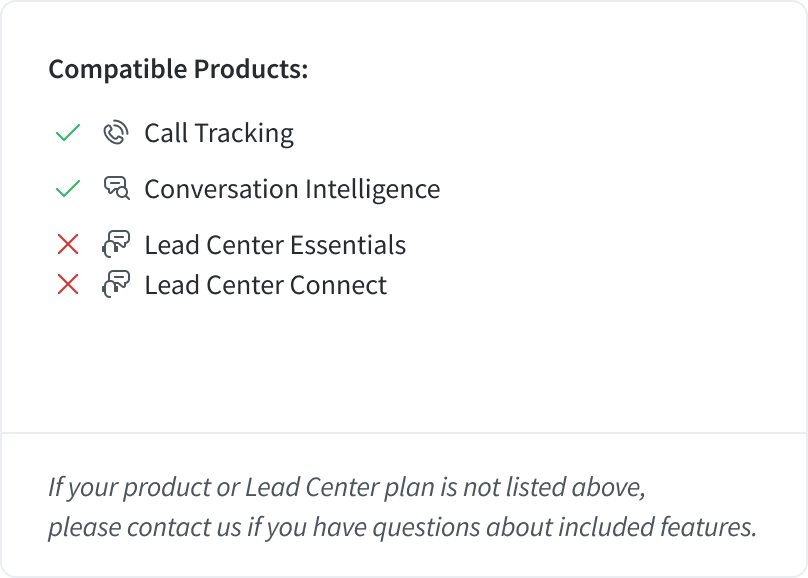The image size is (808, 578).
Task: Click green checkmark beside Conversation Intelligence
Action: 68,189
